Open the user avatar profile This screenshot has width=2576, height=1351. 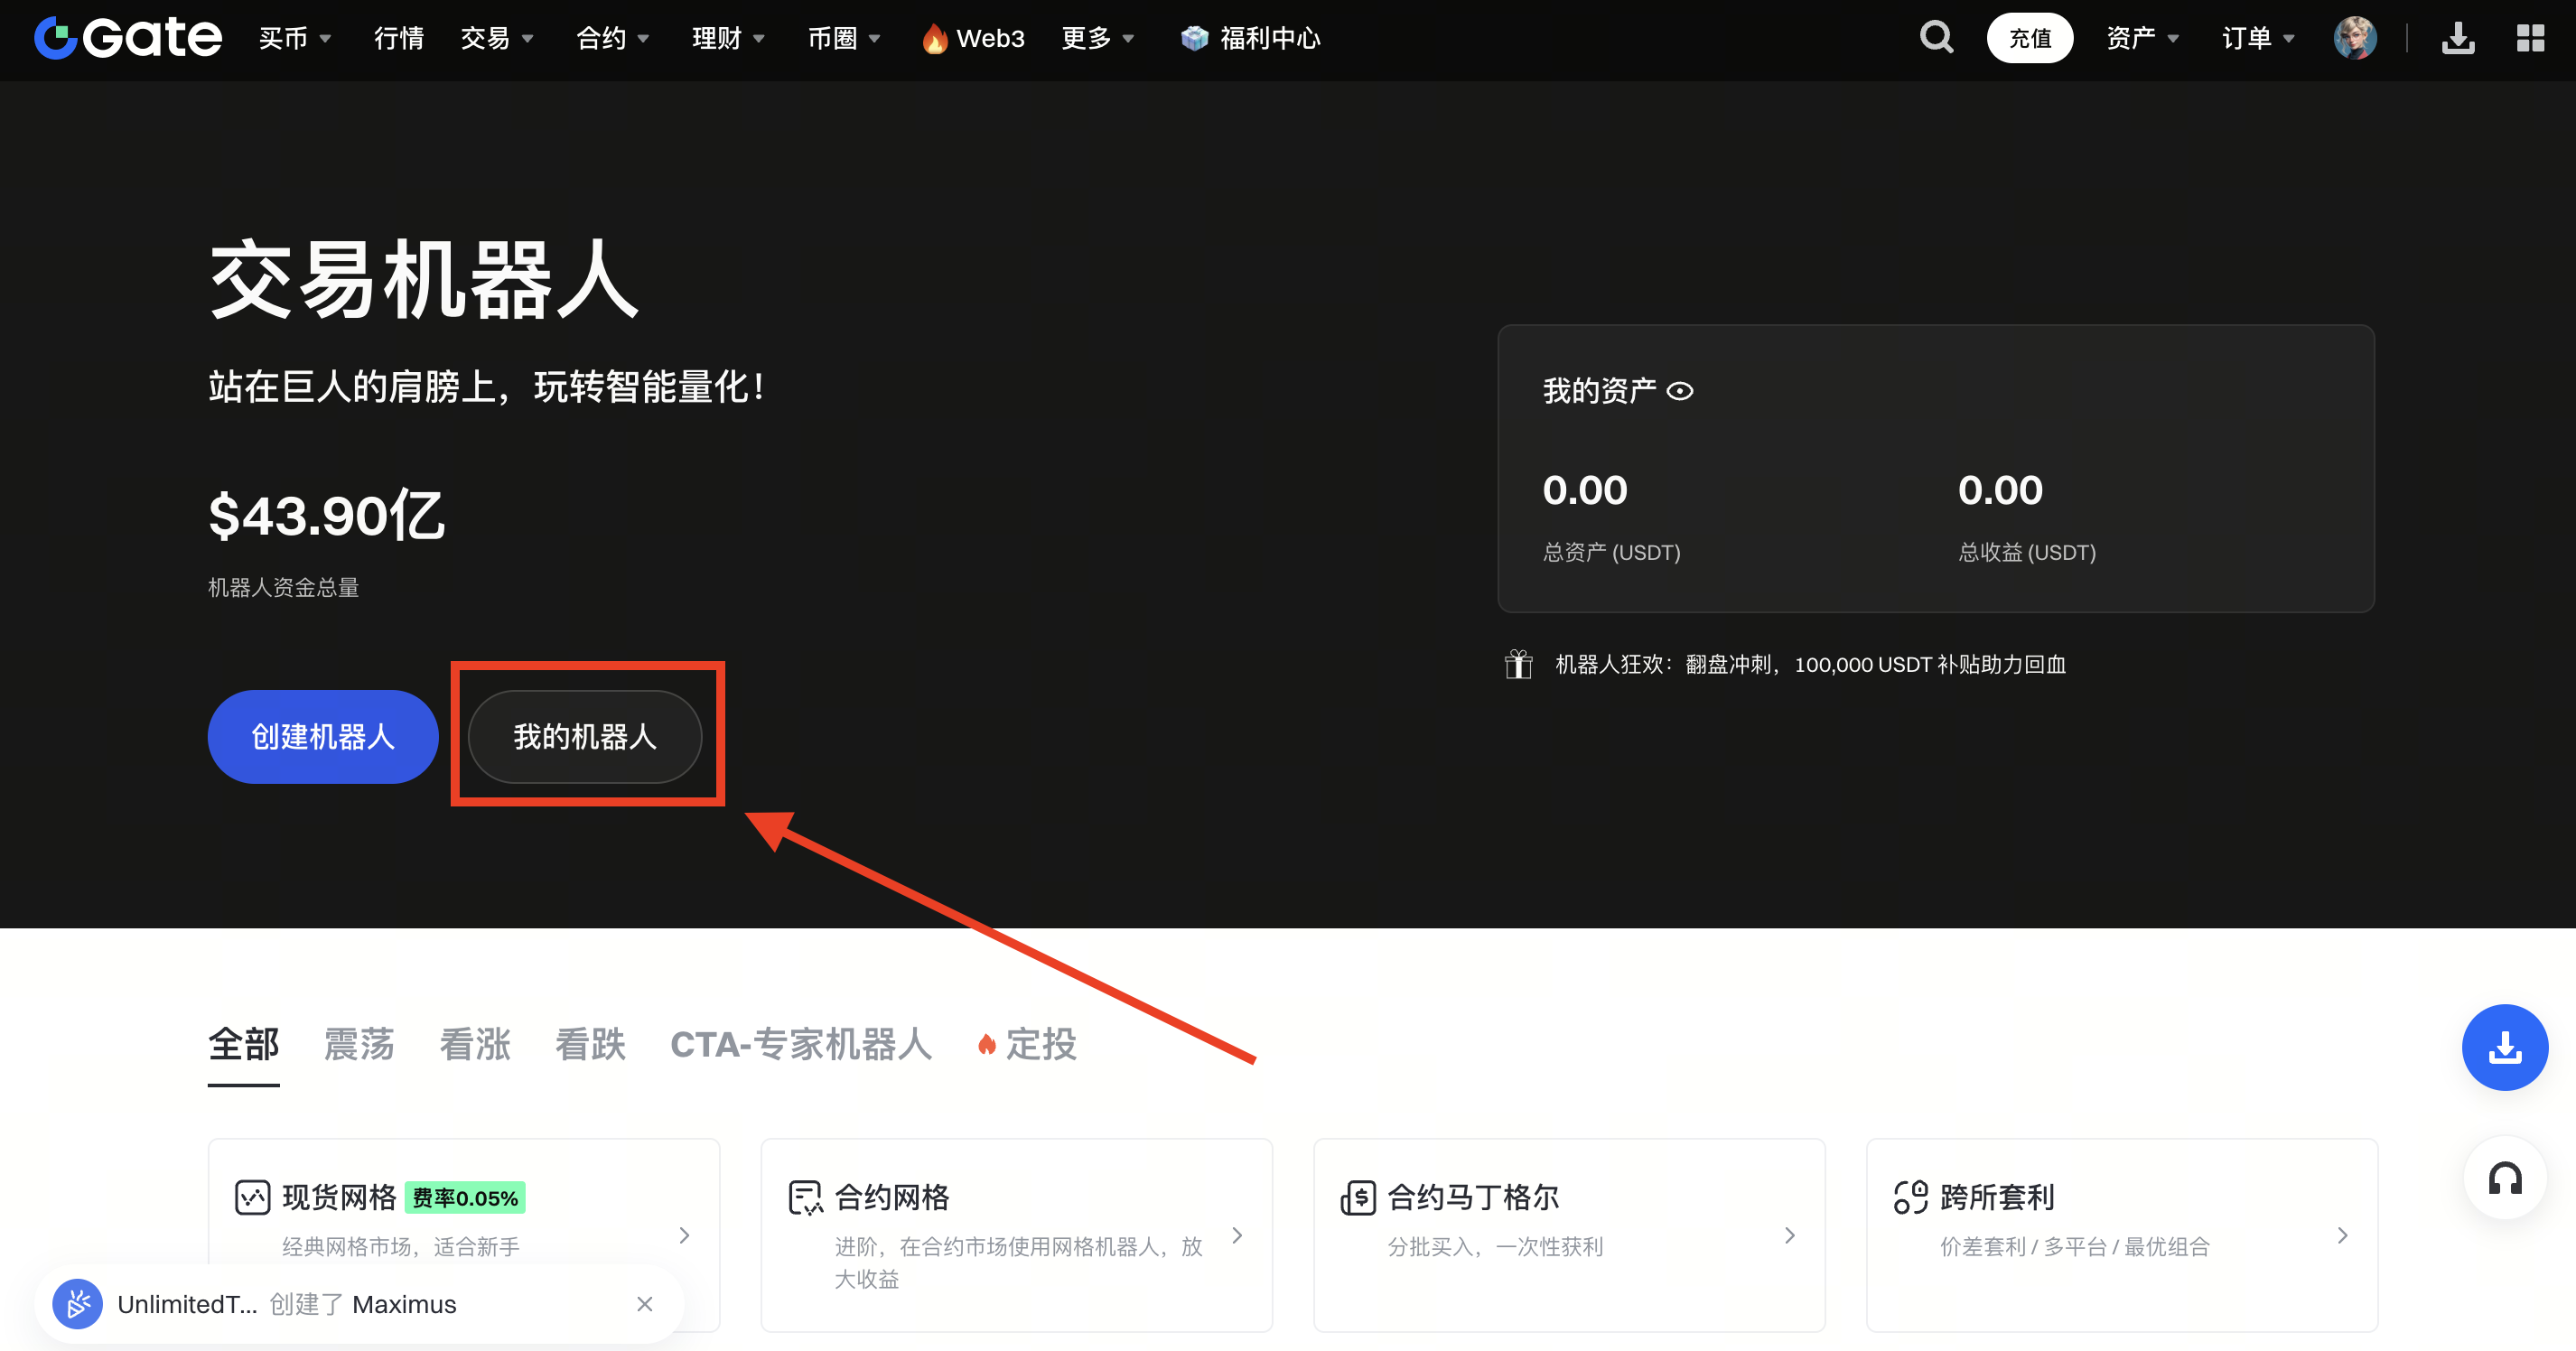click(2354, 38)
